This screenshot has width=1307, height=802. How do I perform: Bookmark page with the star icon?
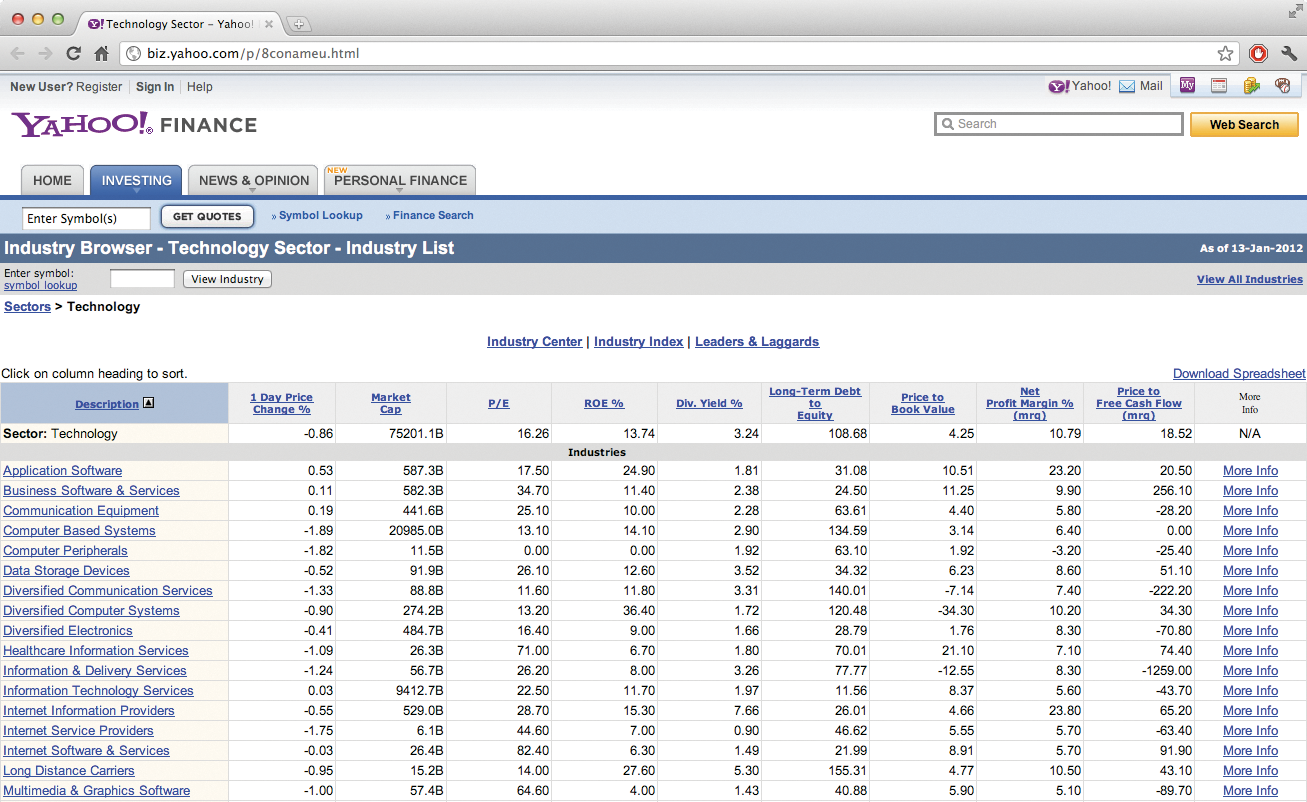(x=1225, y=54)
